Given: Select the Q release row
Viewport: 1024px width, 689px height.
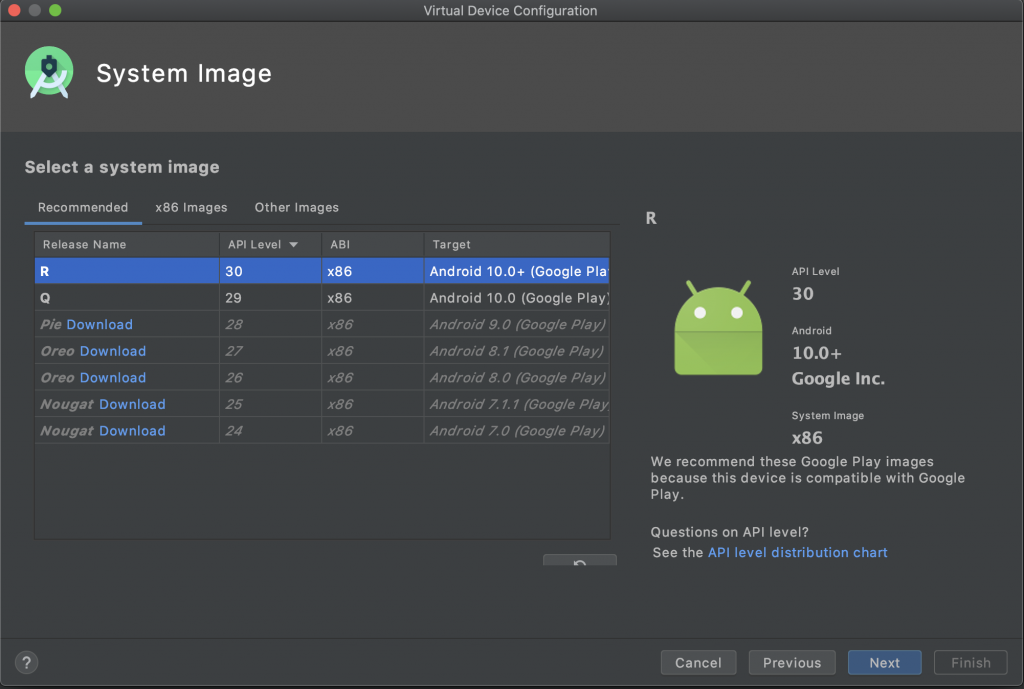Looking at the screenshot, I should (320, 298).
